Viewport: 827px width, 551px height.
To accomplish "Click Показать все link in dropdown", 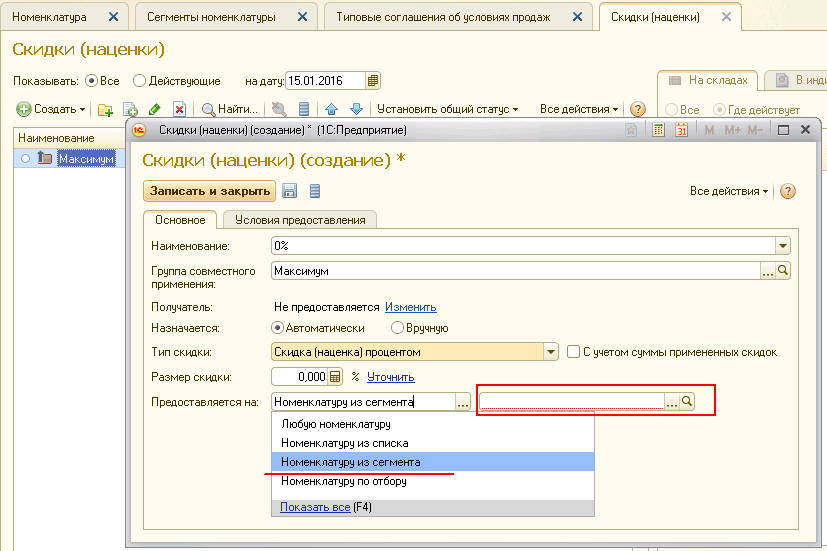I will point(315,507).
